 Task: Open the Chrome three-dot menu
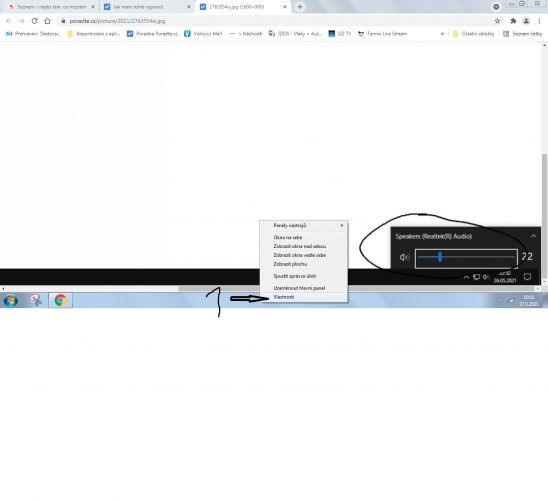[x=539, y=21]
